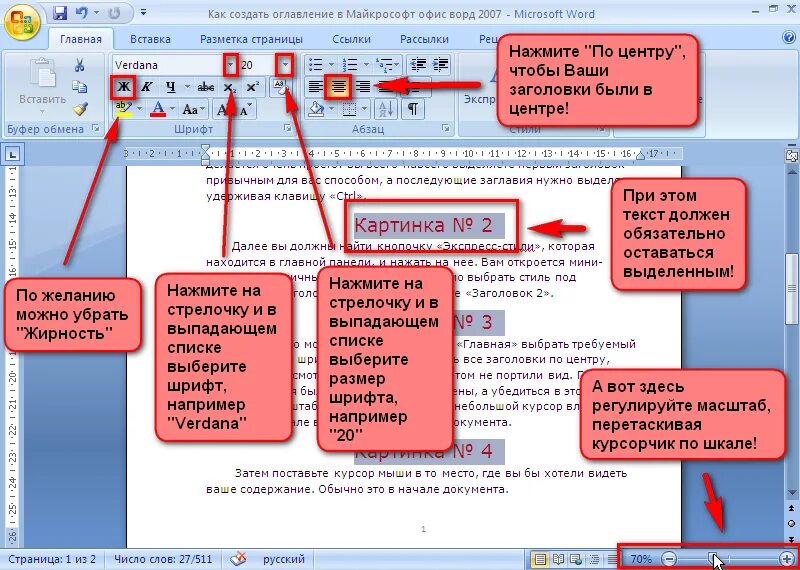Screen dimensions: 800x570
Task: Undo the last action via Quick Access
Action: tap(82, 14)
